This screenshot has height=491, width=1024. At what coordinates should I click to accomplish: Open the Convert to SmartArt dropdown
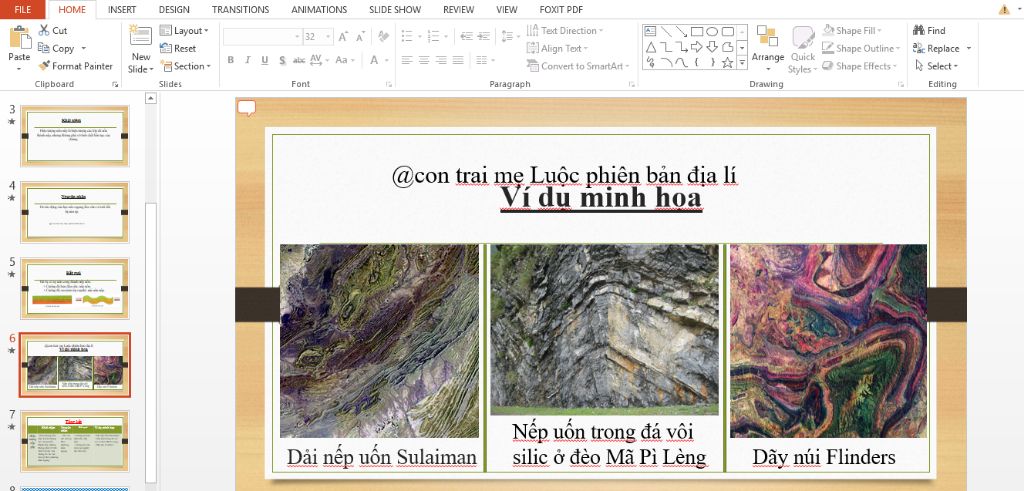pyautogui.click(x=579, y=66)
